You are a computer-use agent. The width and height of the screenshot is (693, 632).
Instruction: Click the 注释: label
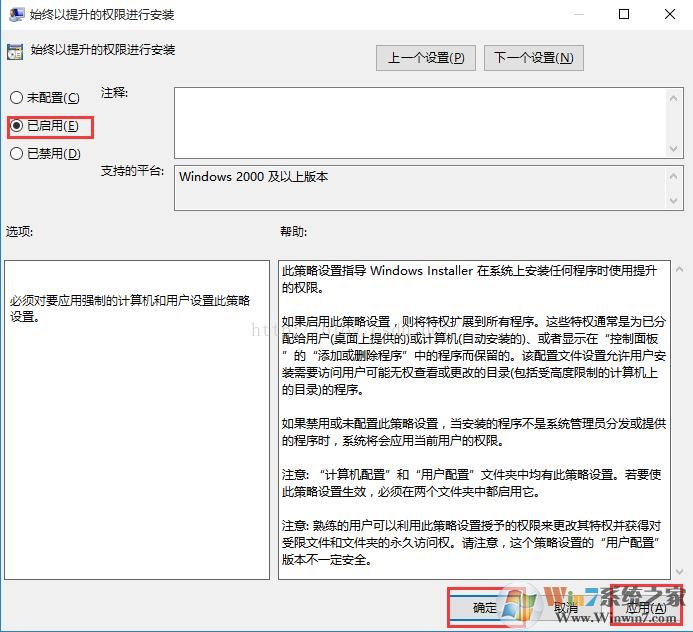click(x=114, y=93)
